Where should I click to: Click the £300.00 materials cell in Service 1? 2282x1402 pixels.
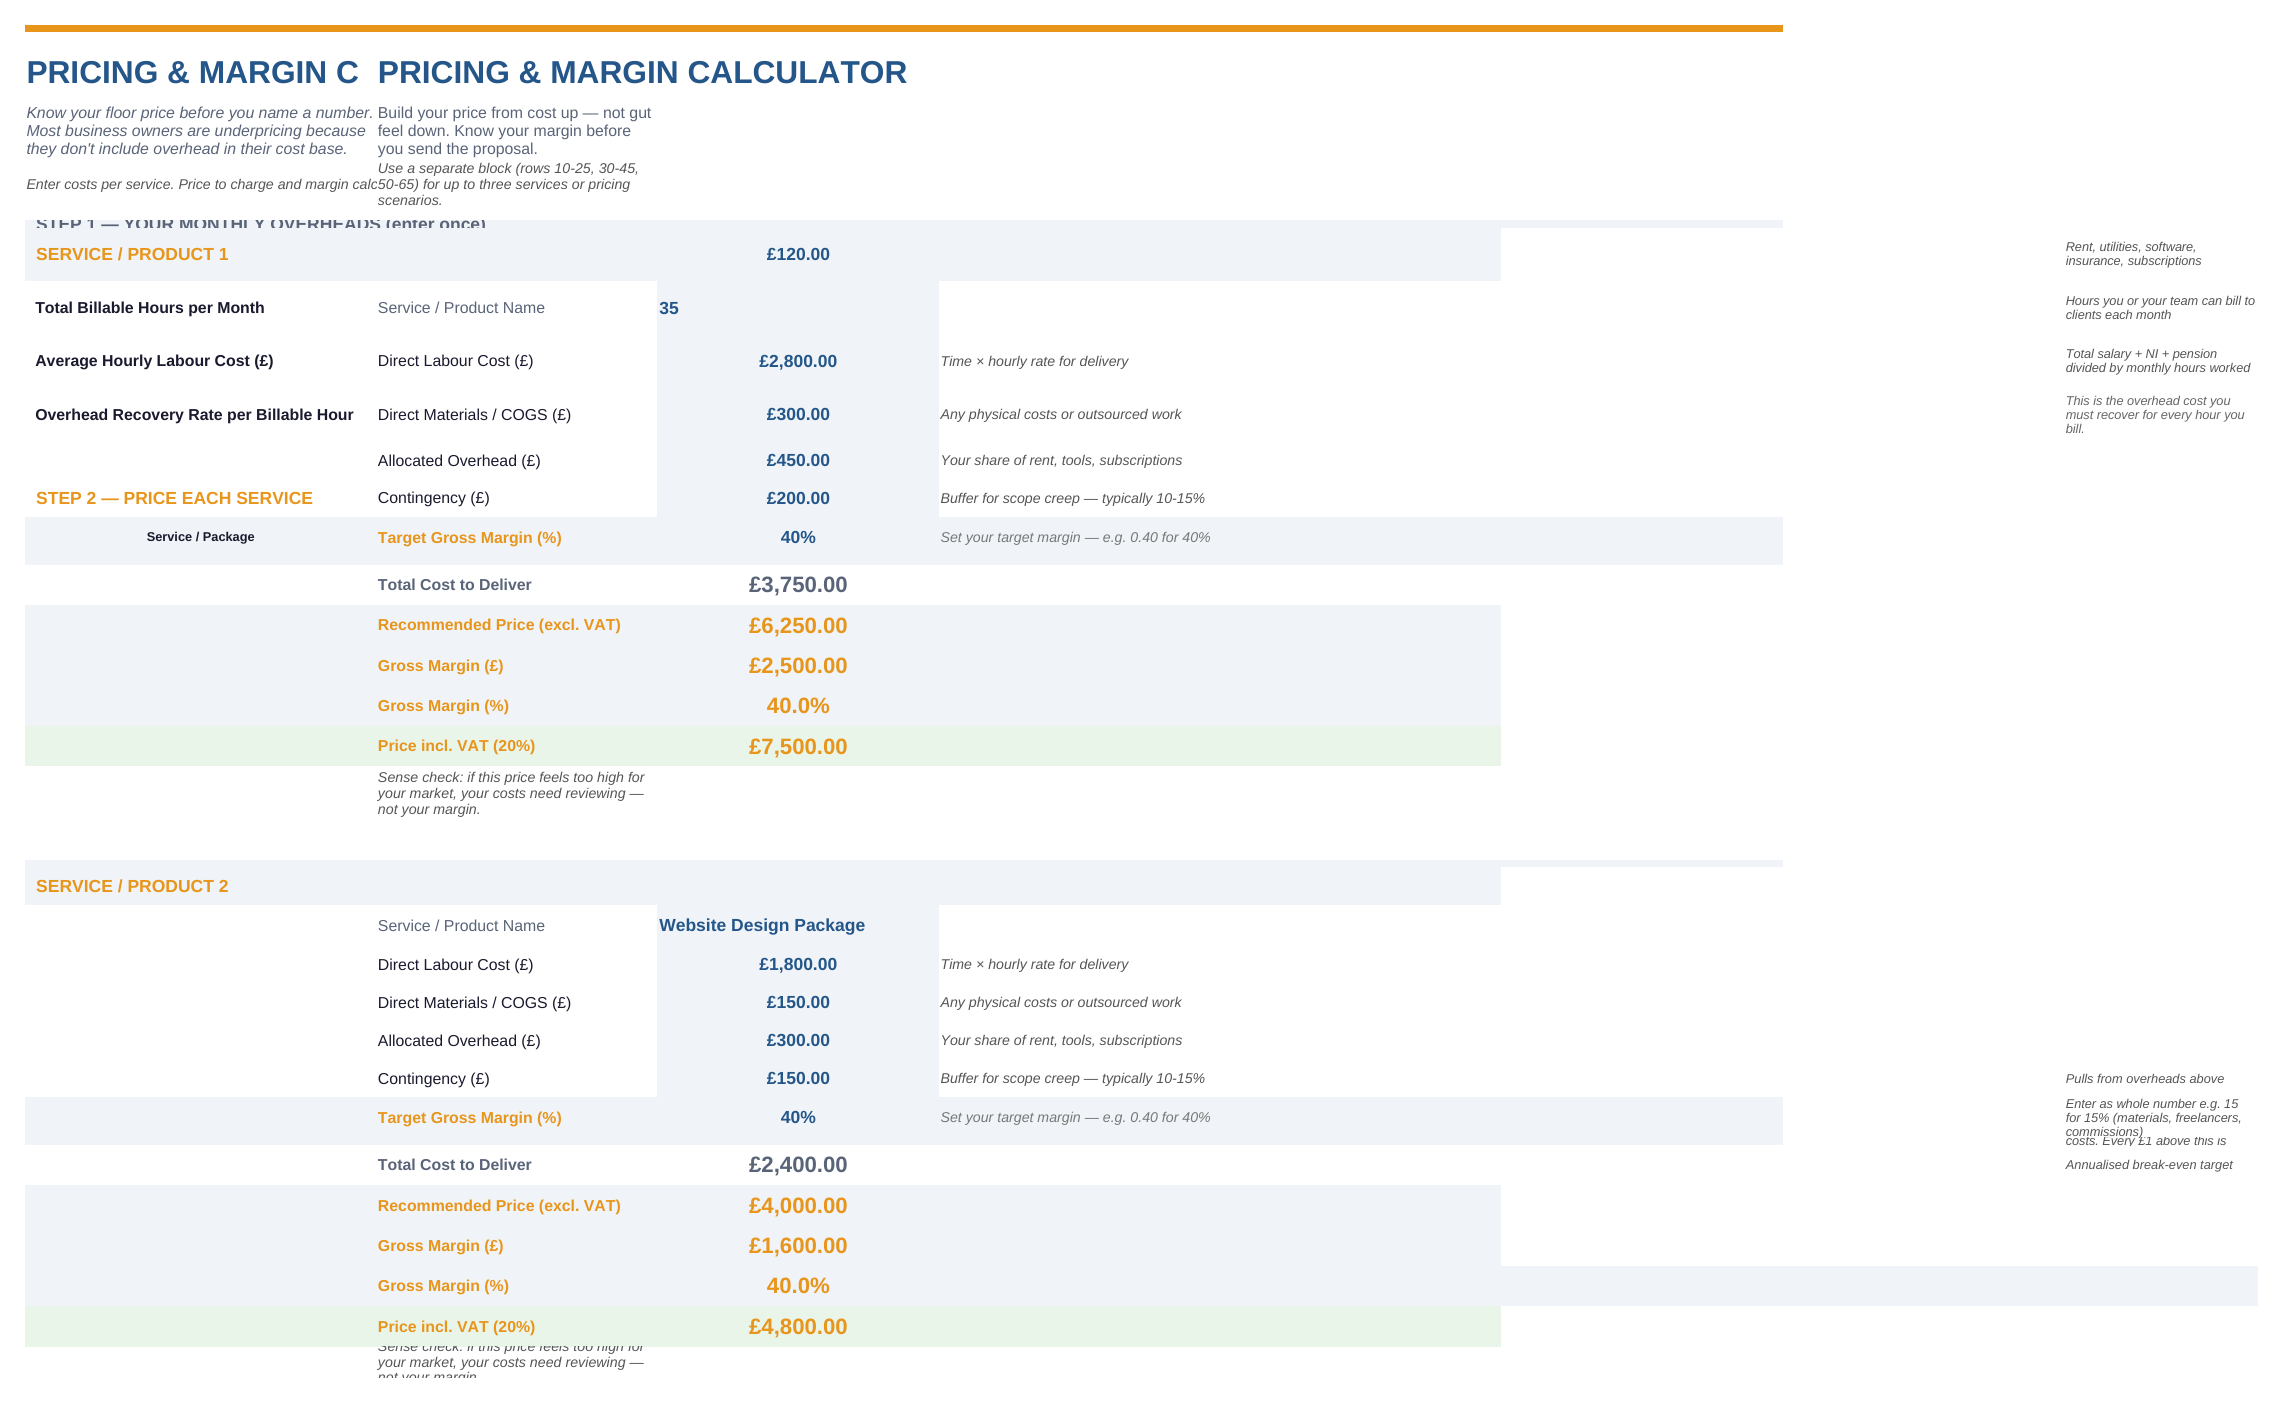[x=798, y=415]
